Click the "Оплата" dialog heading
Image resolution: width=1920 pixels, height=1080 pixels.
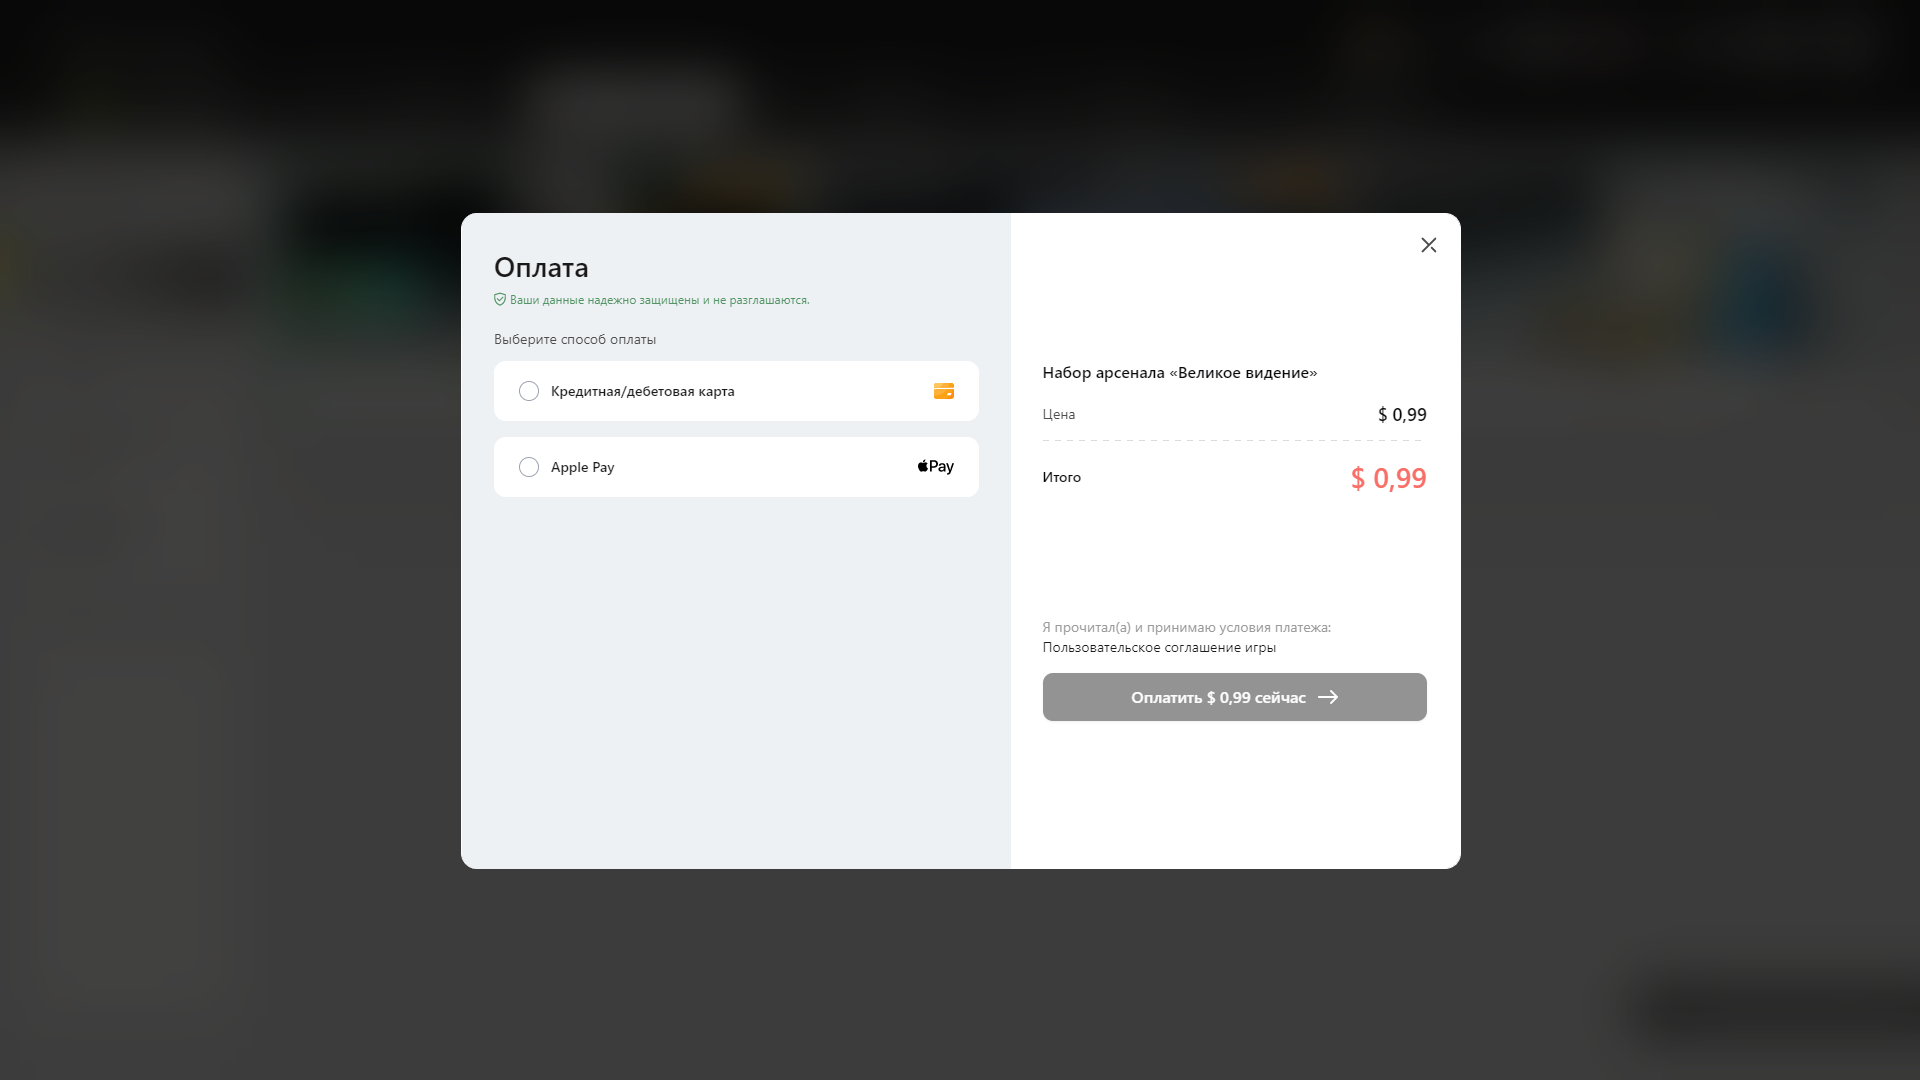pyautogui.click(x=541, y=267)
